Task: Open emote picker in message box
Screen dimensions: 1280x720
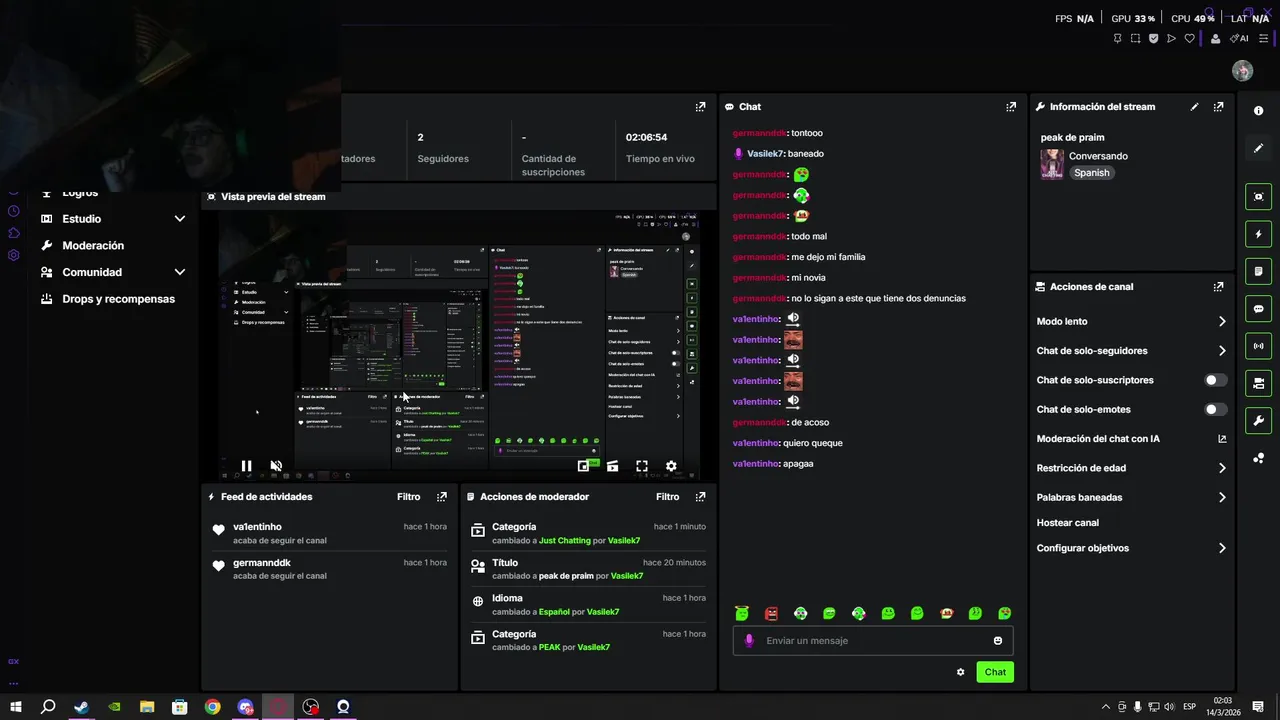Action: tap(998, 641)
